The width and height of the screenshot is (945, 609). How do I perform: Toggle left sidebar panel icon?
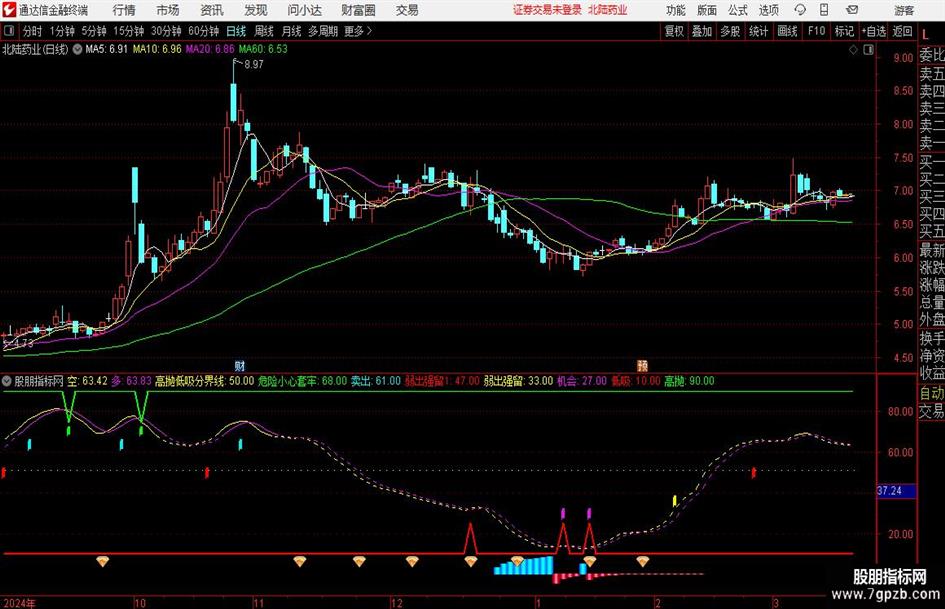point(9,31)
